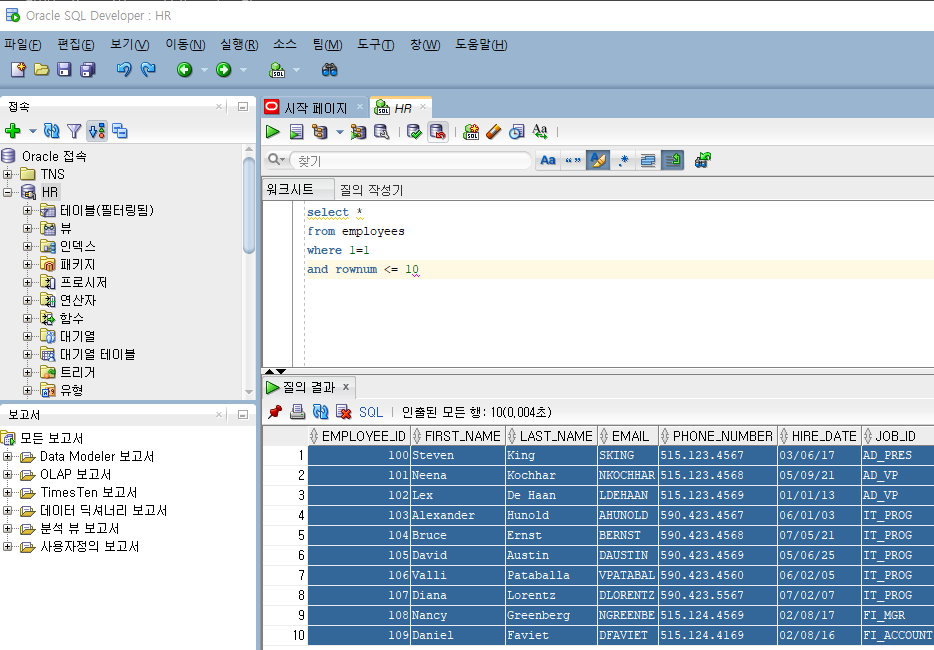
Task: Clear the worksheet with eraser icon
Action: coord(494,132)
